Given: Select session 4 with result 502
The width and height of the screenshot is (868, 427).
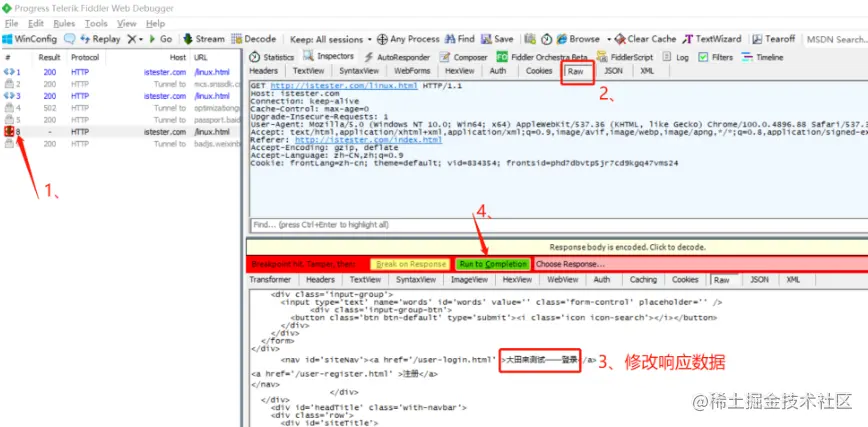Looking at the screenshot, I should coord(121,108).
